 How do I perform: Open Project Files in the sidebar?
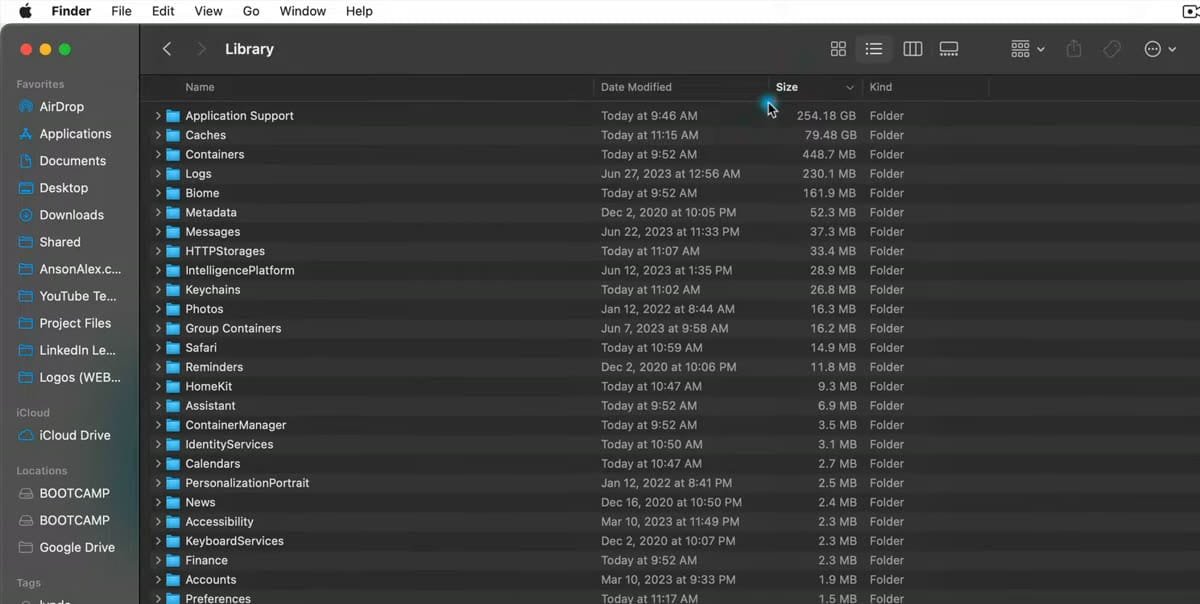coord(65,323)
